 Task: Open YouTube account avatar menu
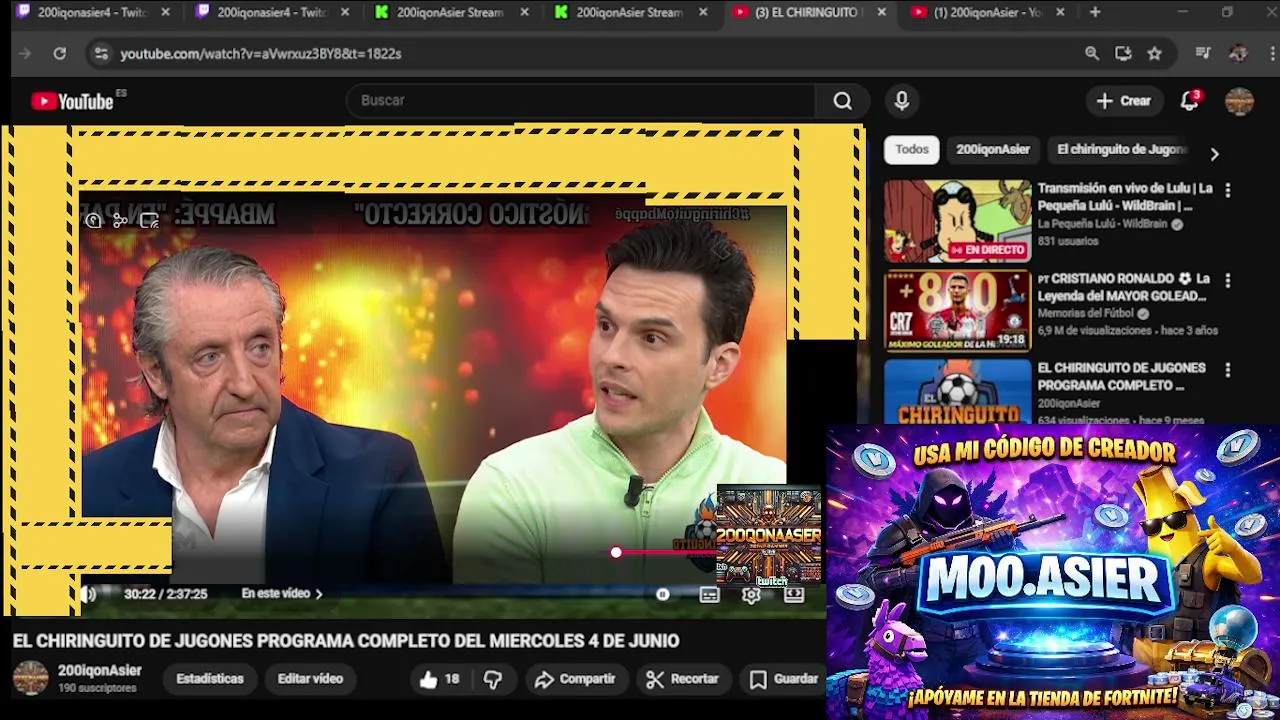tap(1239, 101)
